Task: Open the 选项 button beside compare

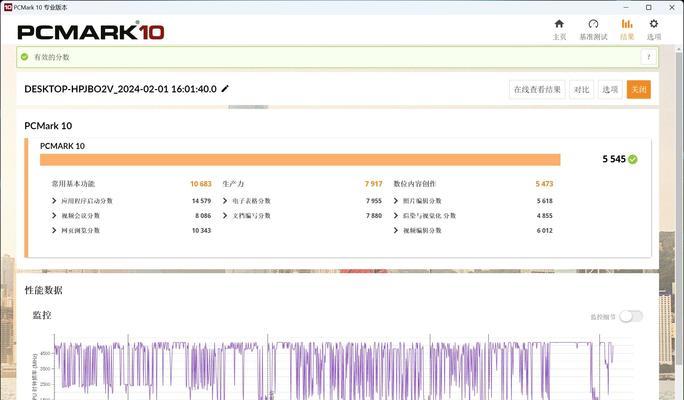Action: pos(610,89)
